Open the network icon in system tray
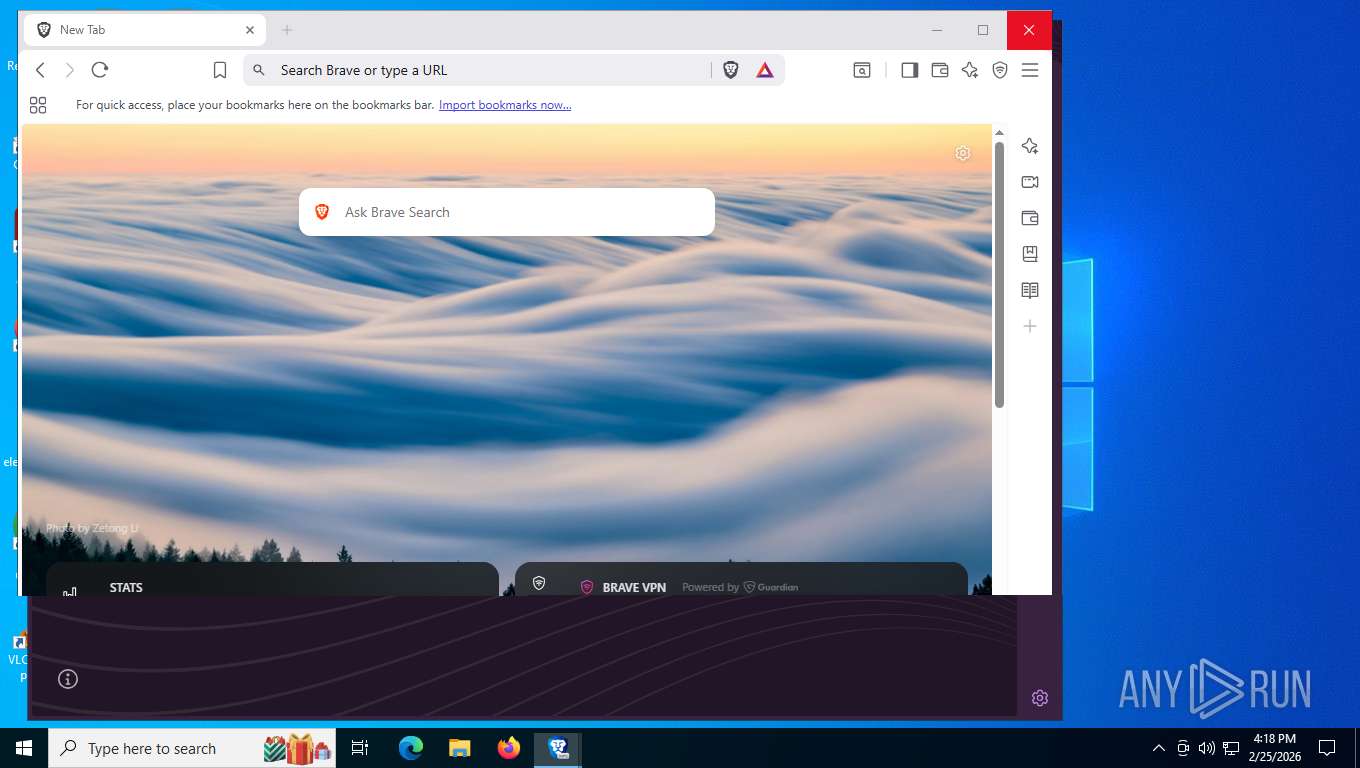Screen dimensions: 1360x768 [x=1231, y=748]
